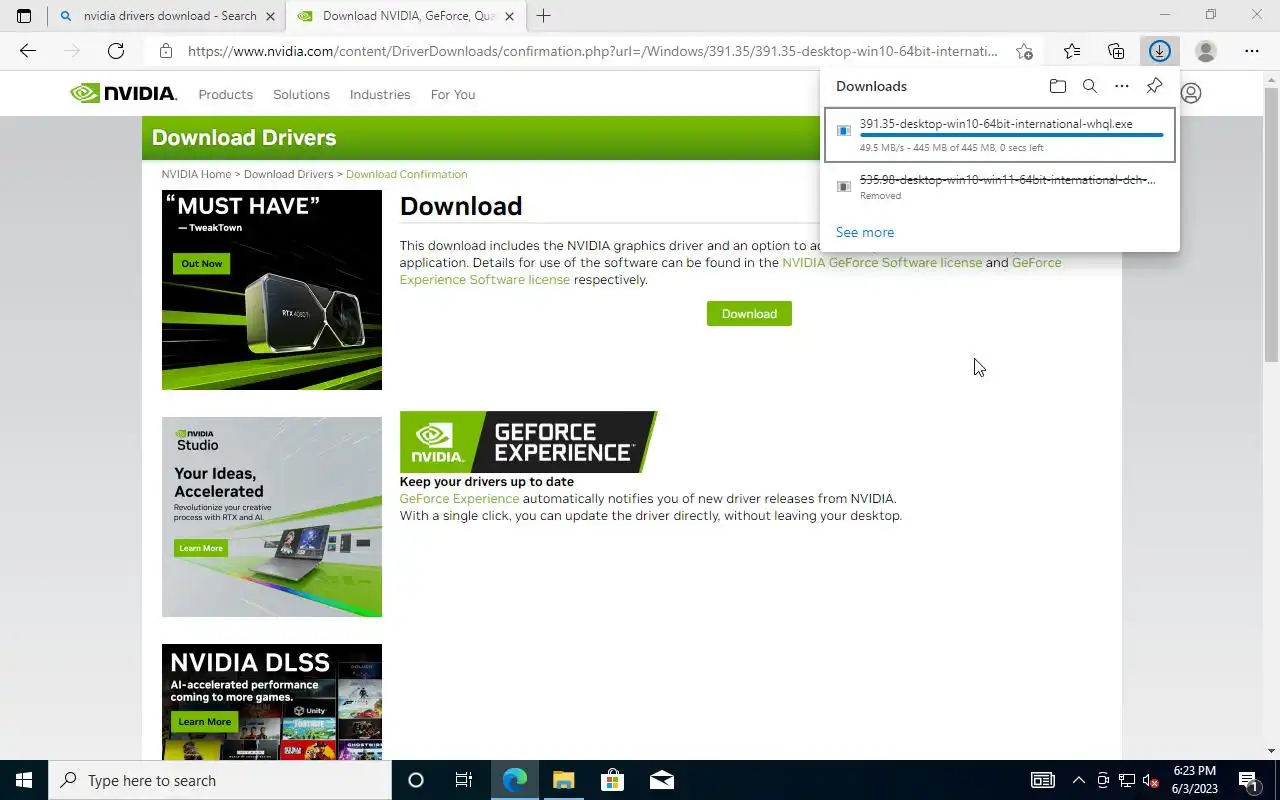Image resolution: width=1280 pixels, height=800 pixels.
Task: Open Cortana from the taskbar
Action: (416, 780)
